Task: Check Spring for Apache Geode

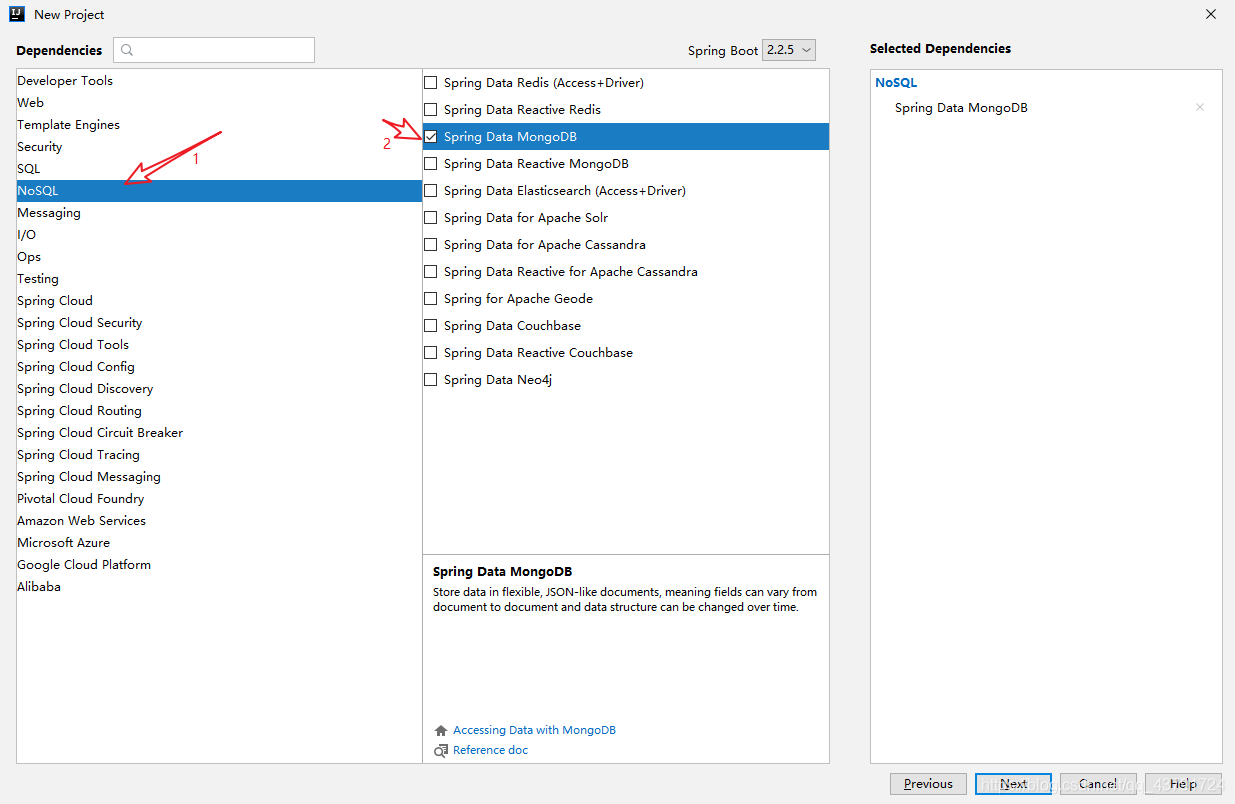Action: [431, 298]
